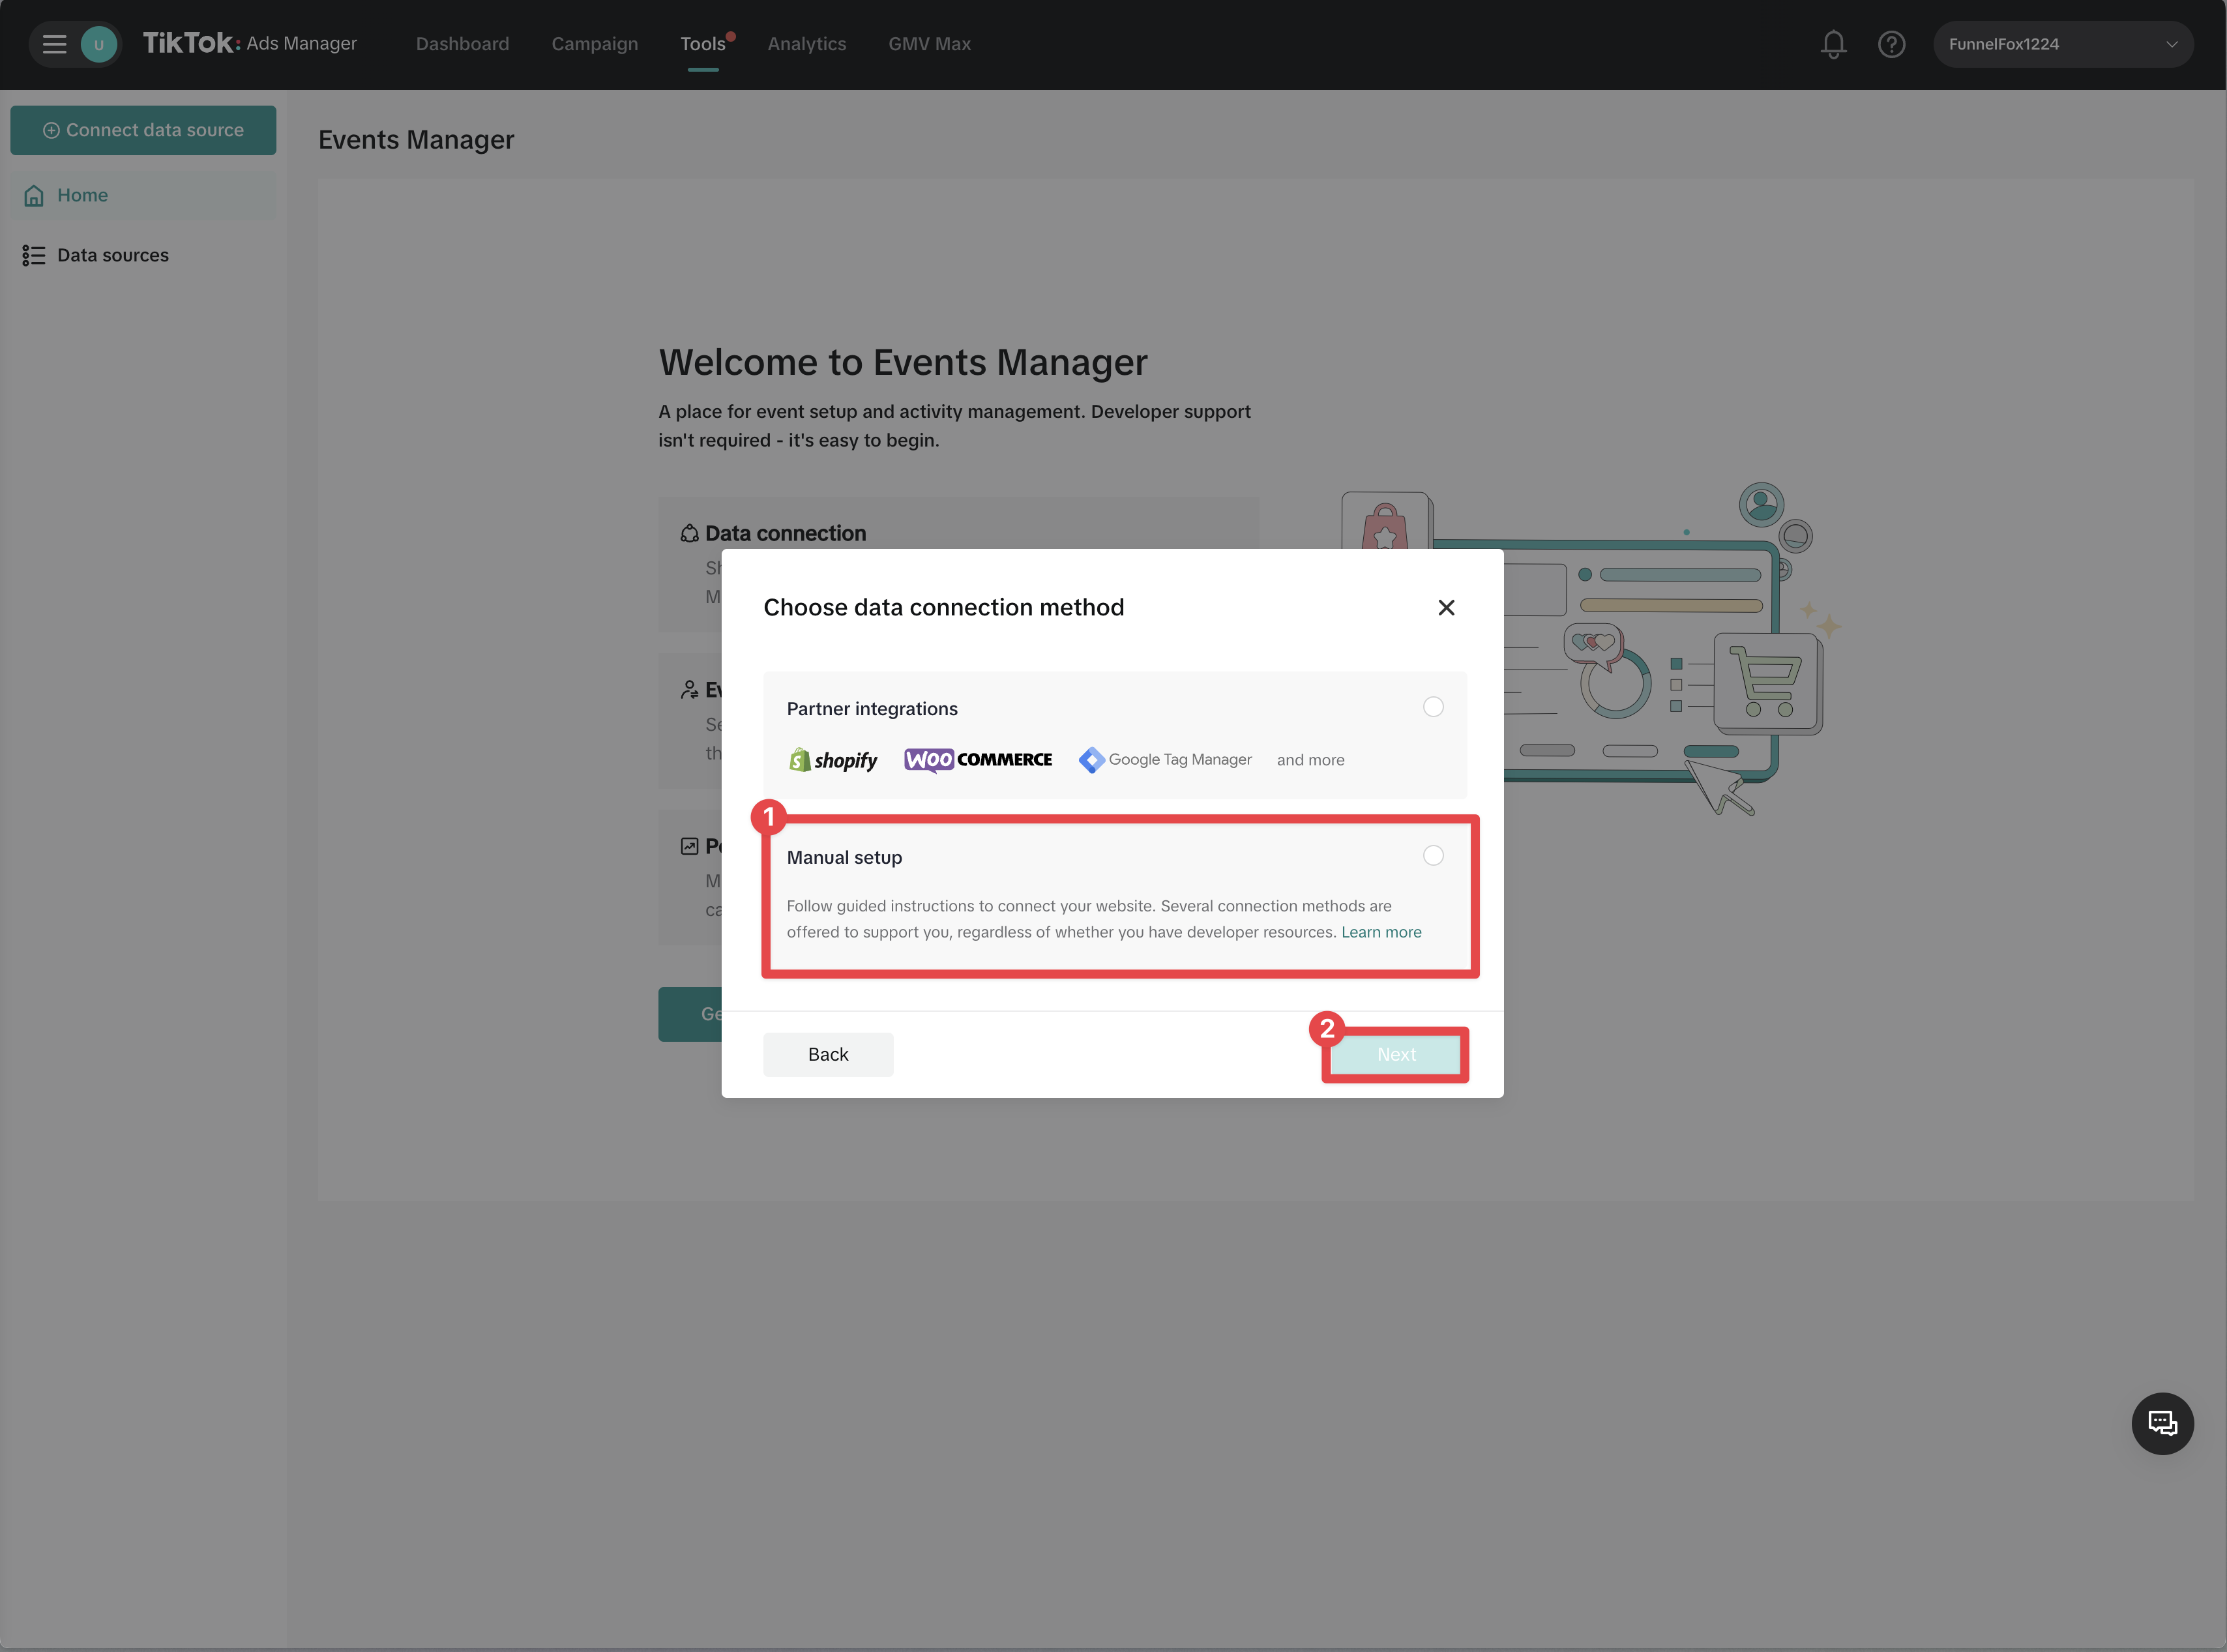
Task: Open the Learn more link
Action: [1380, 932]
